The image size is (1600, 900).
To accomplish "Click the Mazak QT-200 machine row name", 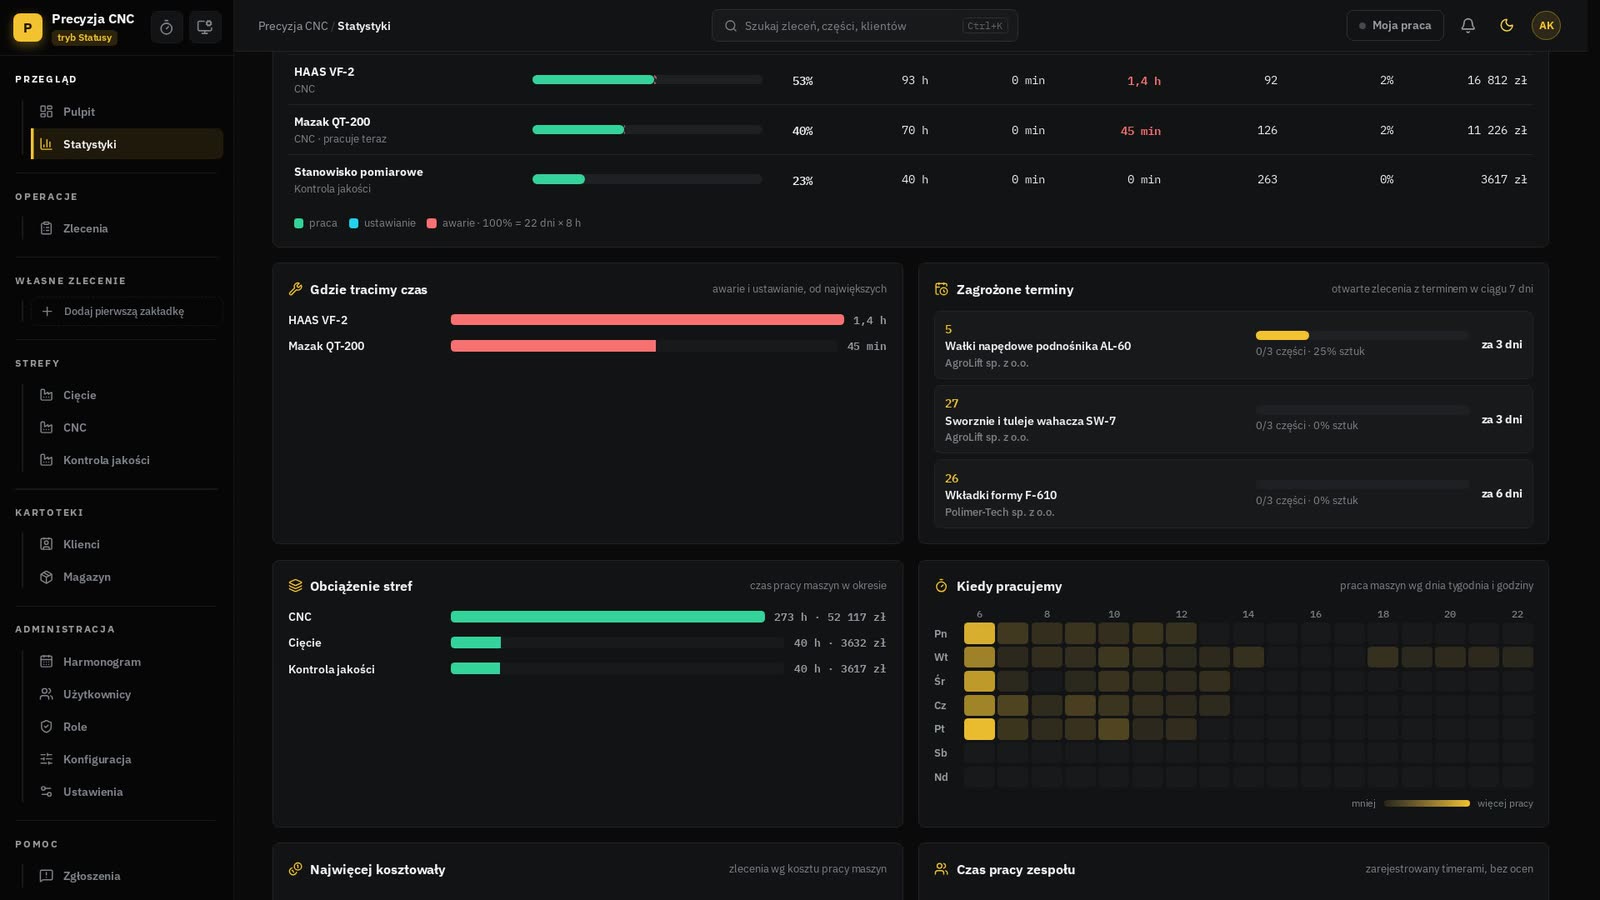I will pos(332,122).
